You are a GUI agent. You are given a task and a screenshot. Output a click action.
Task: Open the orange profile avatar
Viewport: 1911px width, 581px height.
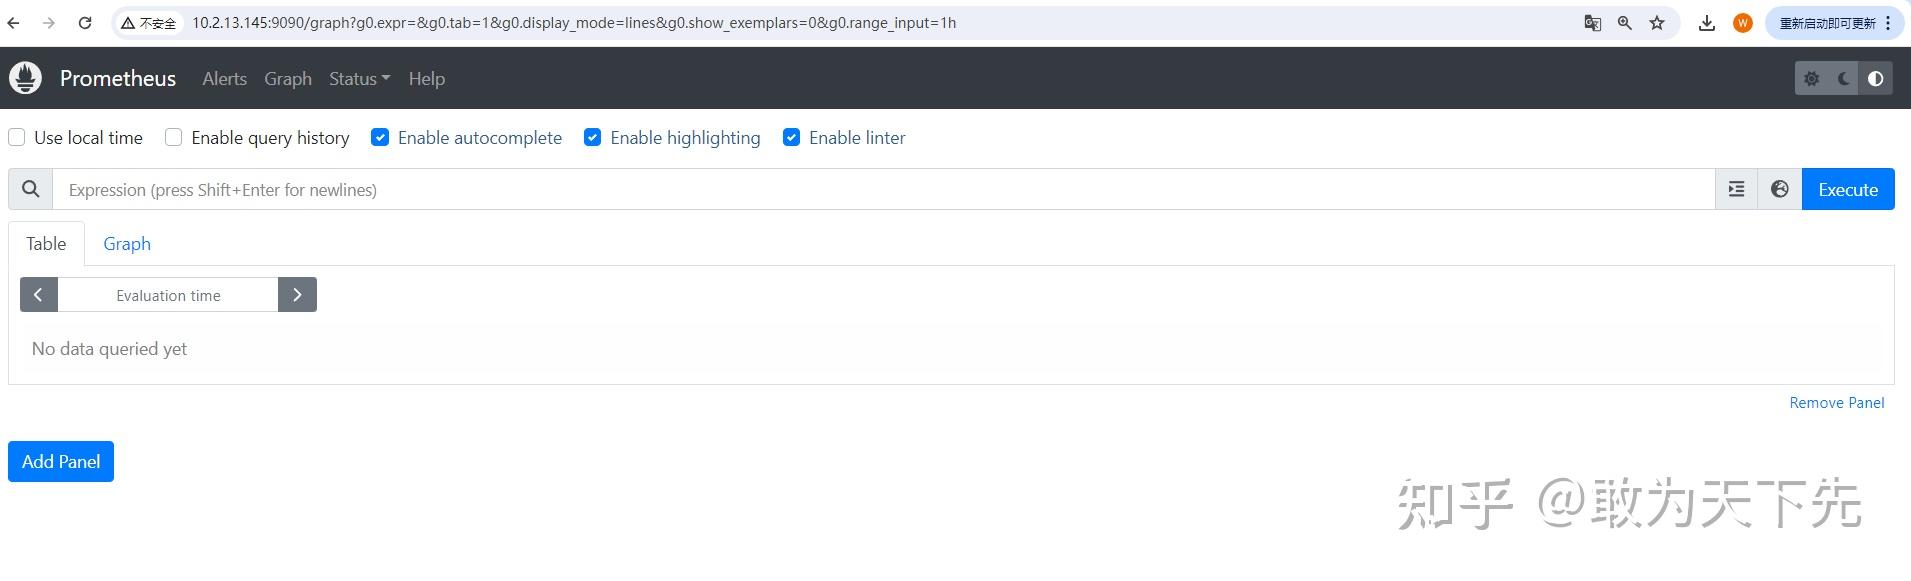1743,23
